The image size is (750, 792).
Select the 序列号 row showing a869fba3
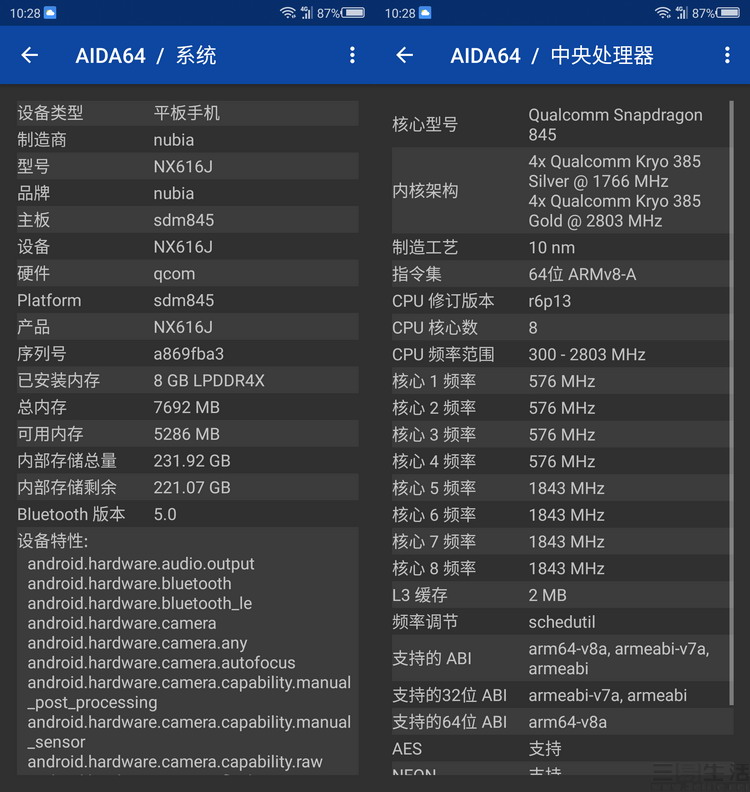click(x=187, y=354)
